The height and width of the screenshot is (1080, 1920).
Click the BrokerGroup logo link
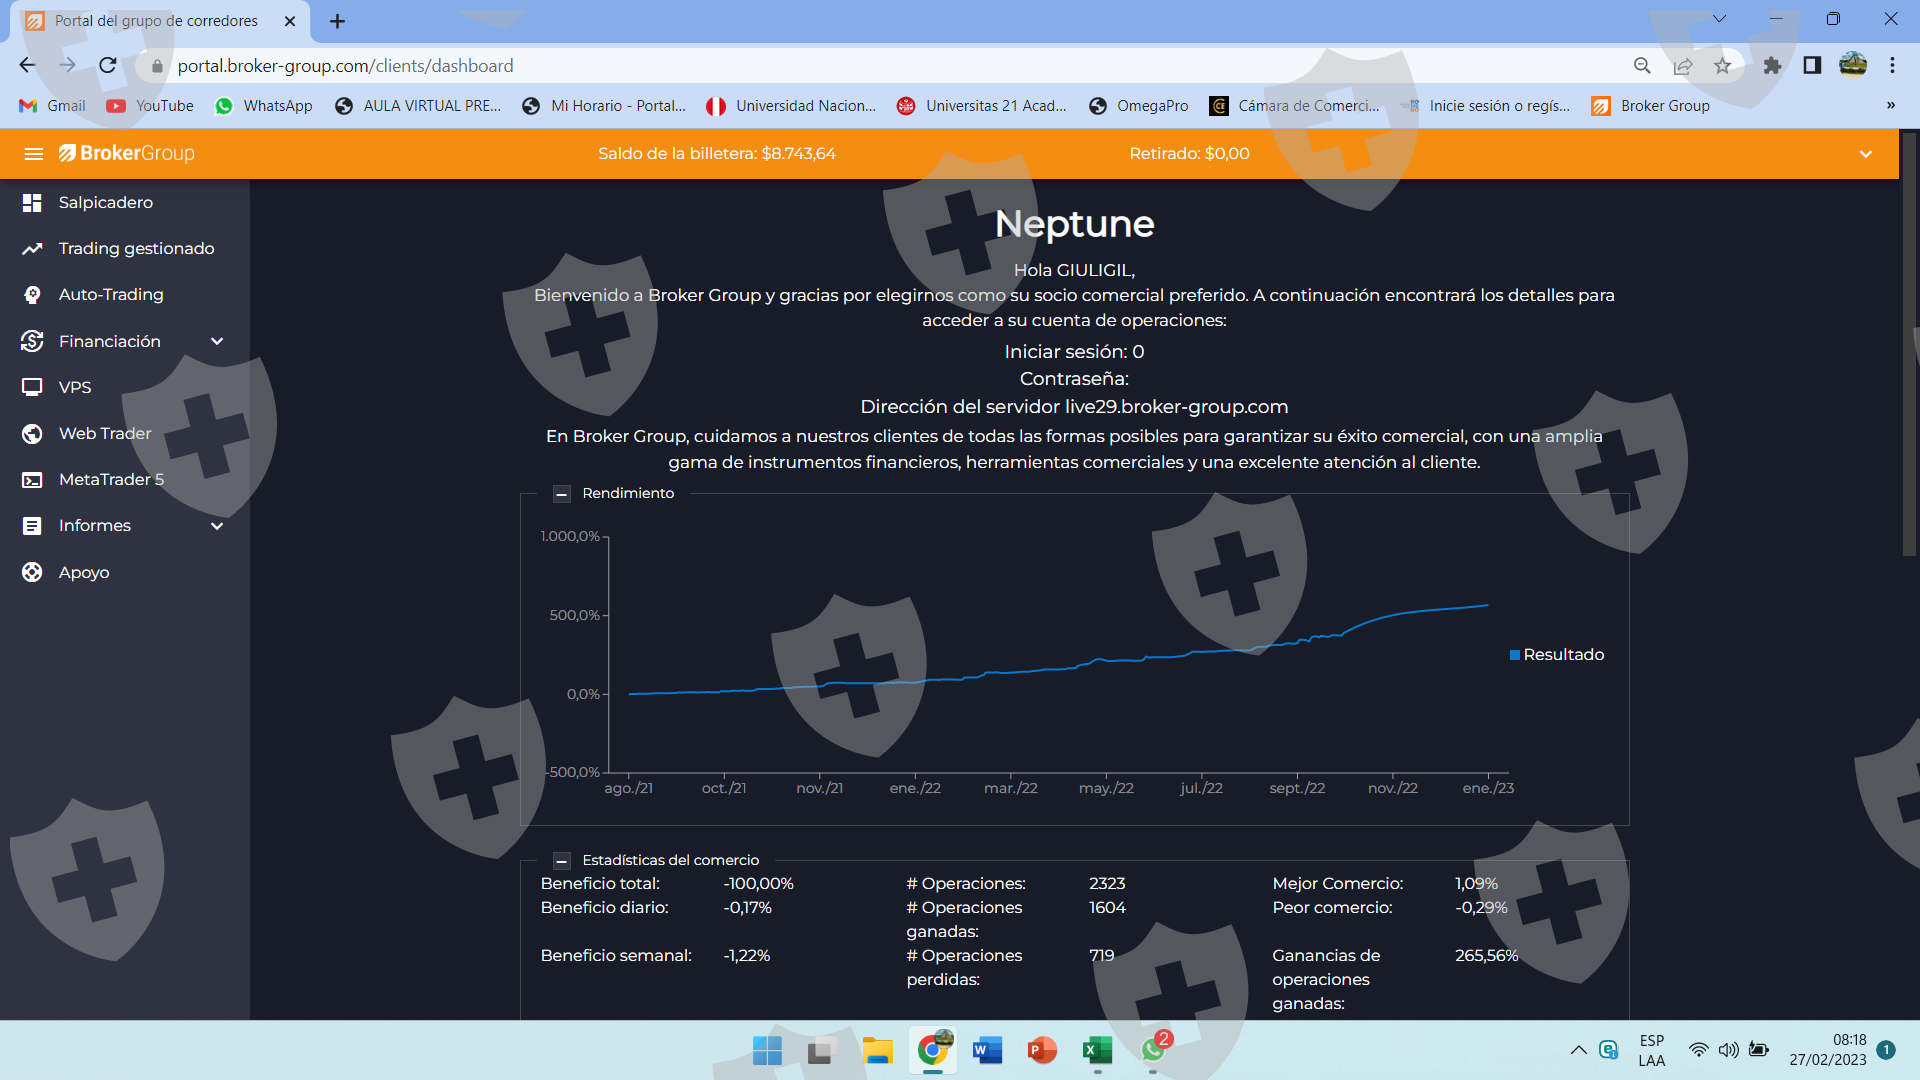(127, 154)
